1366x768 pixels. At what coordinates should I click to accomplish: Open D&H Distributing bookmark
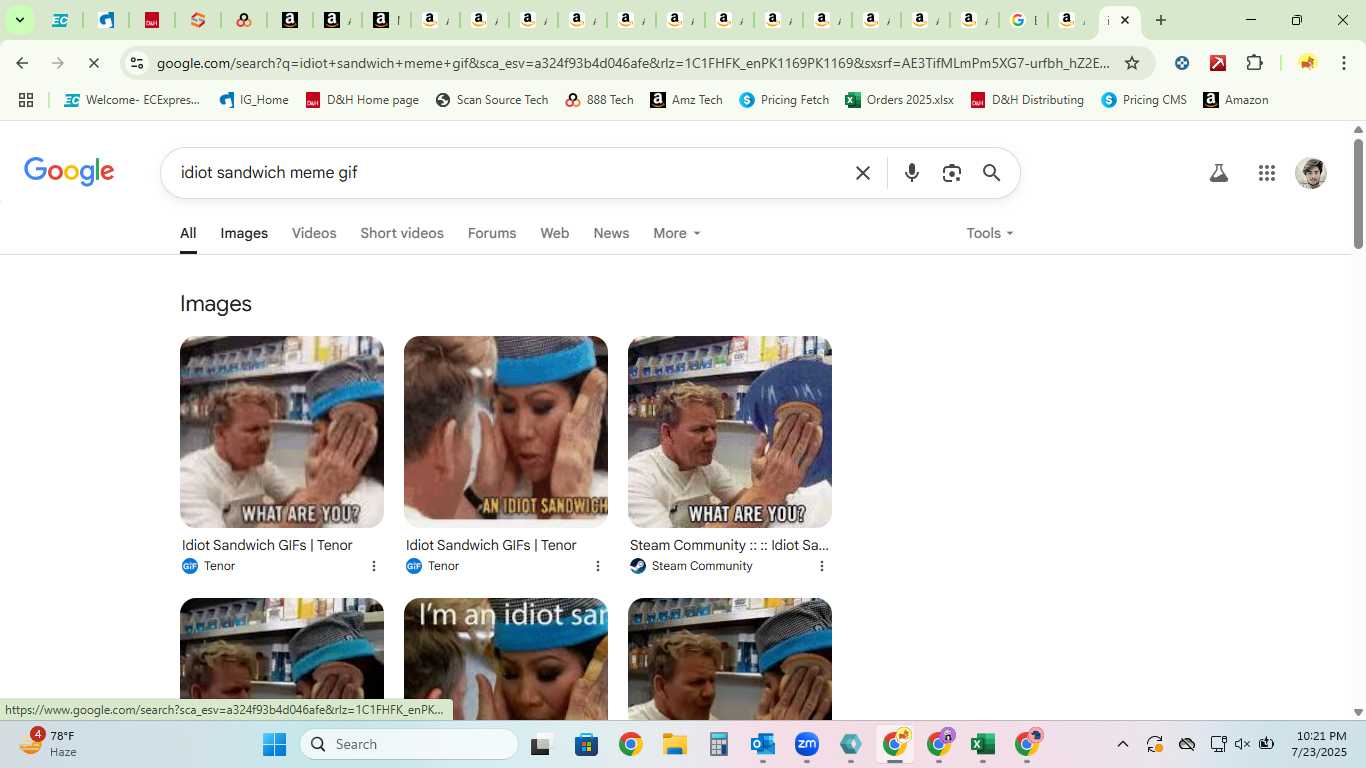click(x=1027, y=100)
